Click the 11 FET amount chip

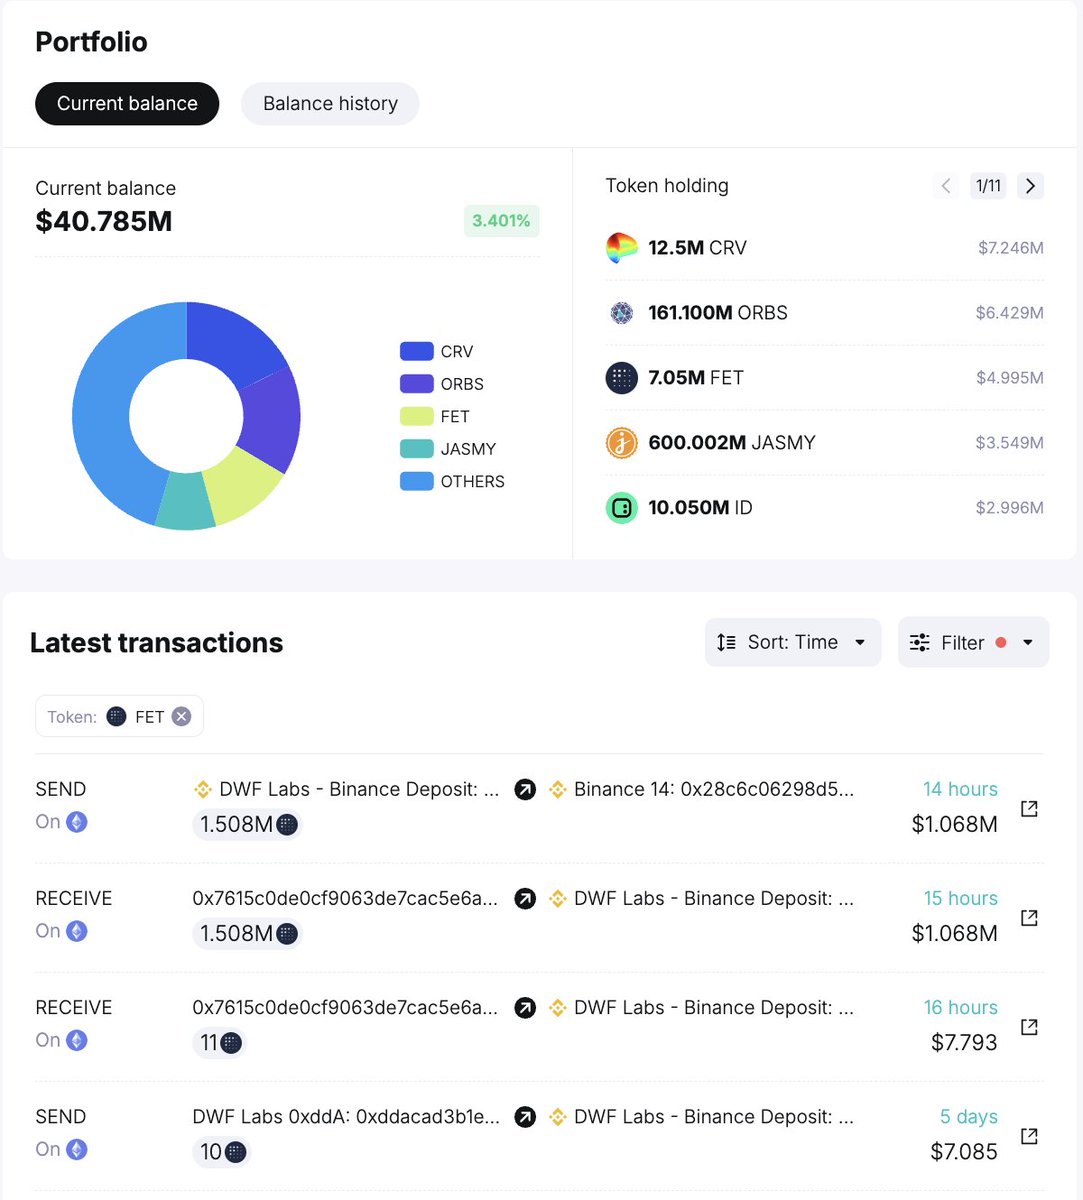219,1043
